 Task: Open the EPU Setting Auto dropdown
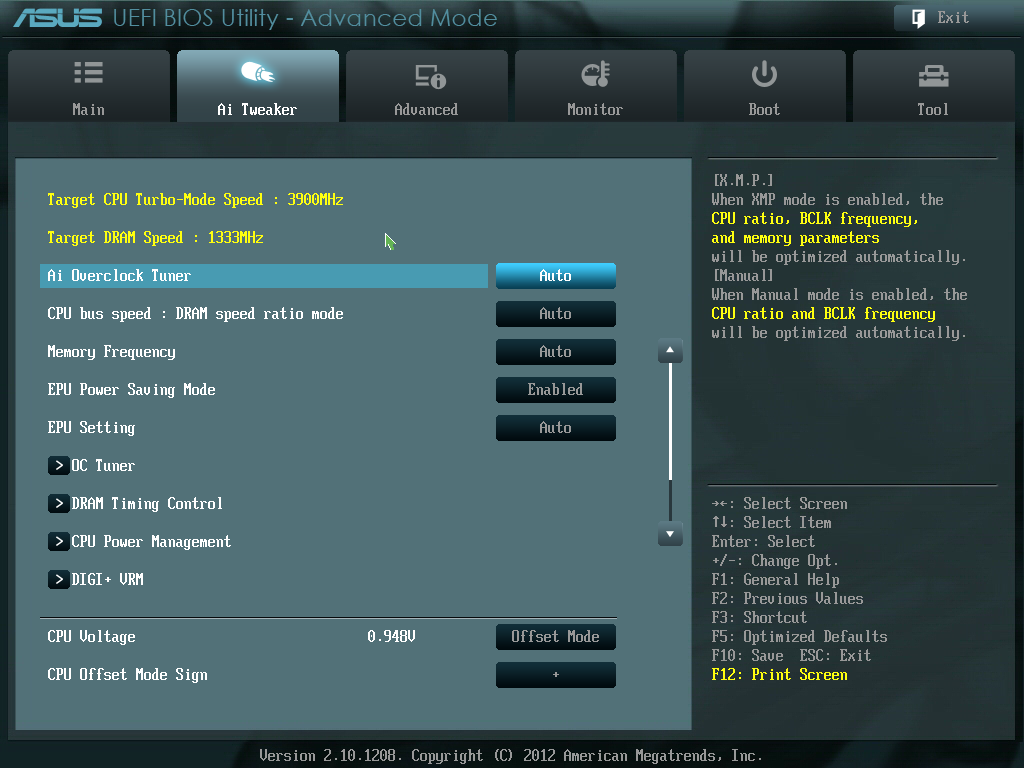pyautogui.click(x=555, y=428)
